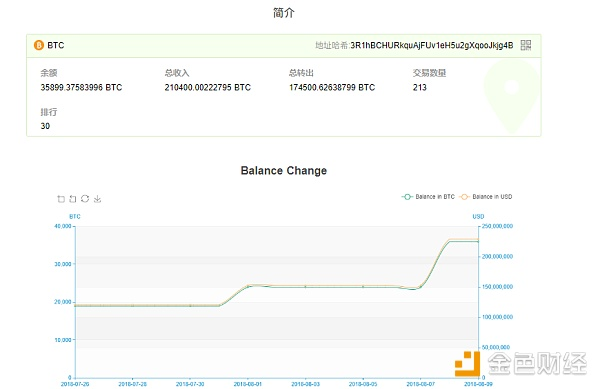Click the orange BTC coin icon

coord(39,45)
